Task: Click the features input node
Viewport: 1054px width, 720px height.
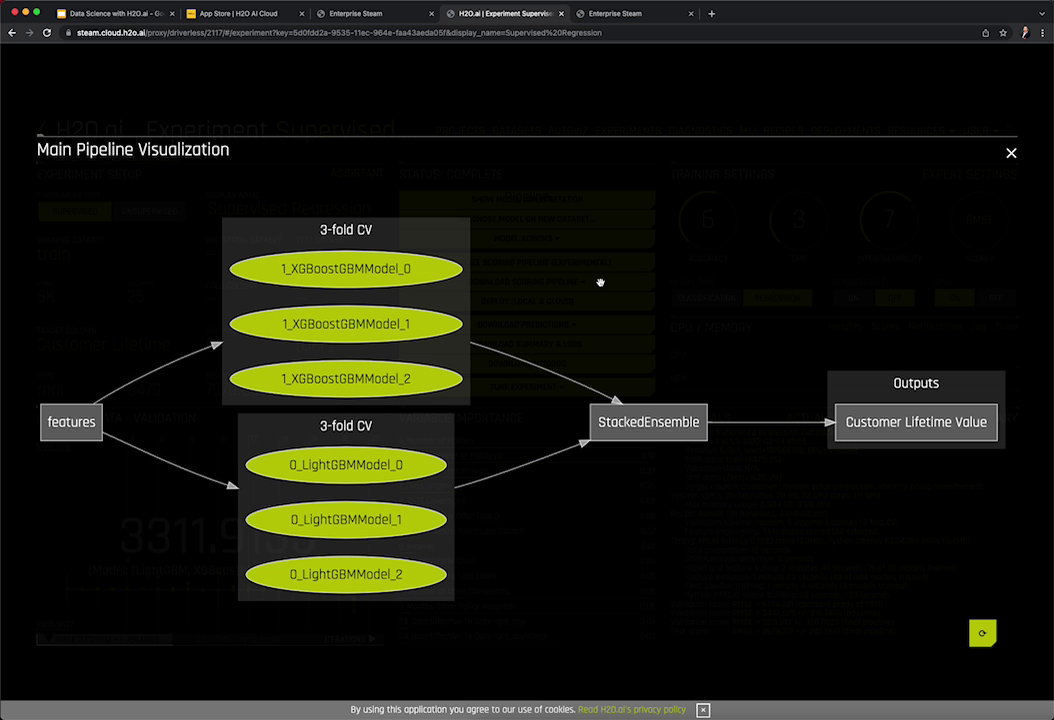Action: (x=72, y=422)
